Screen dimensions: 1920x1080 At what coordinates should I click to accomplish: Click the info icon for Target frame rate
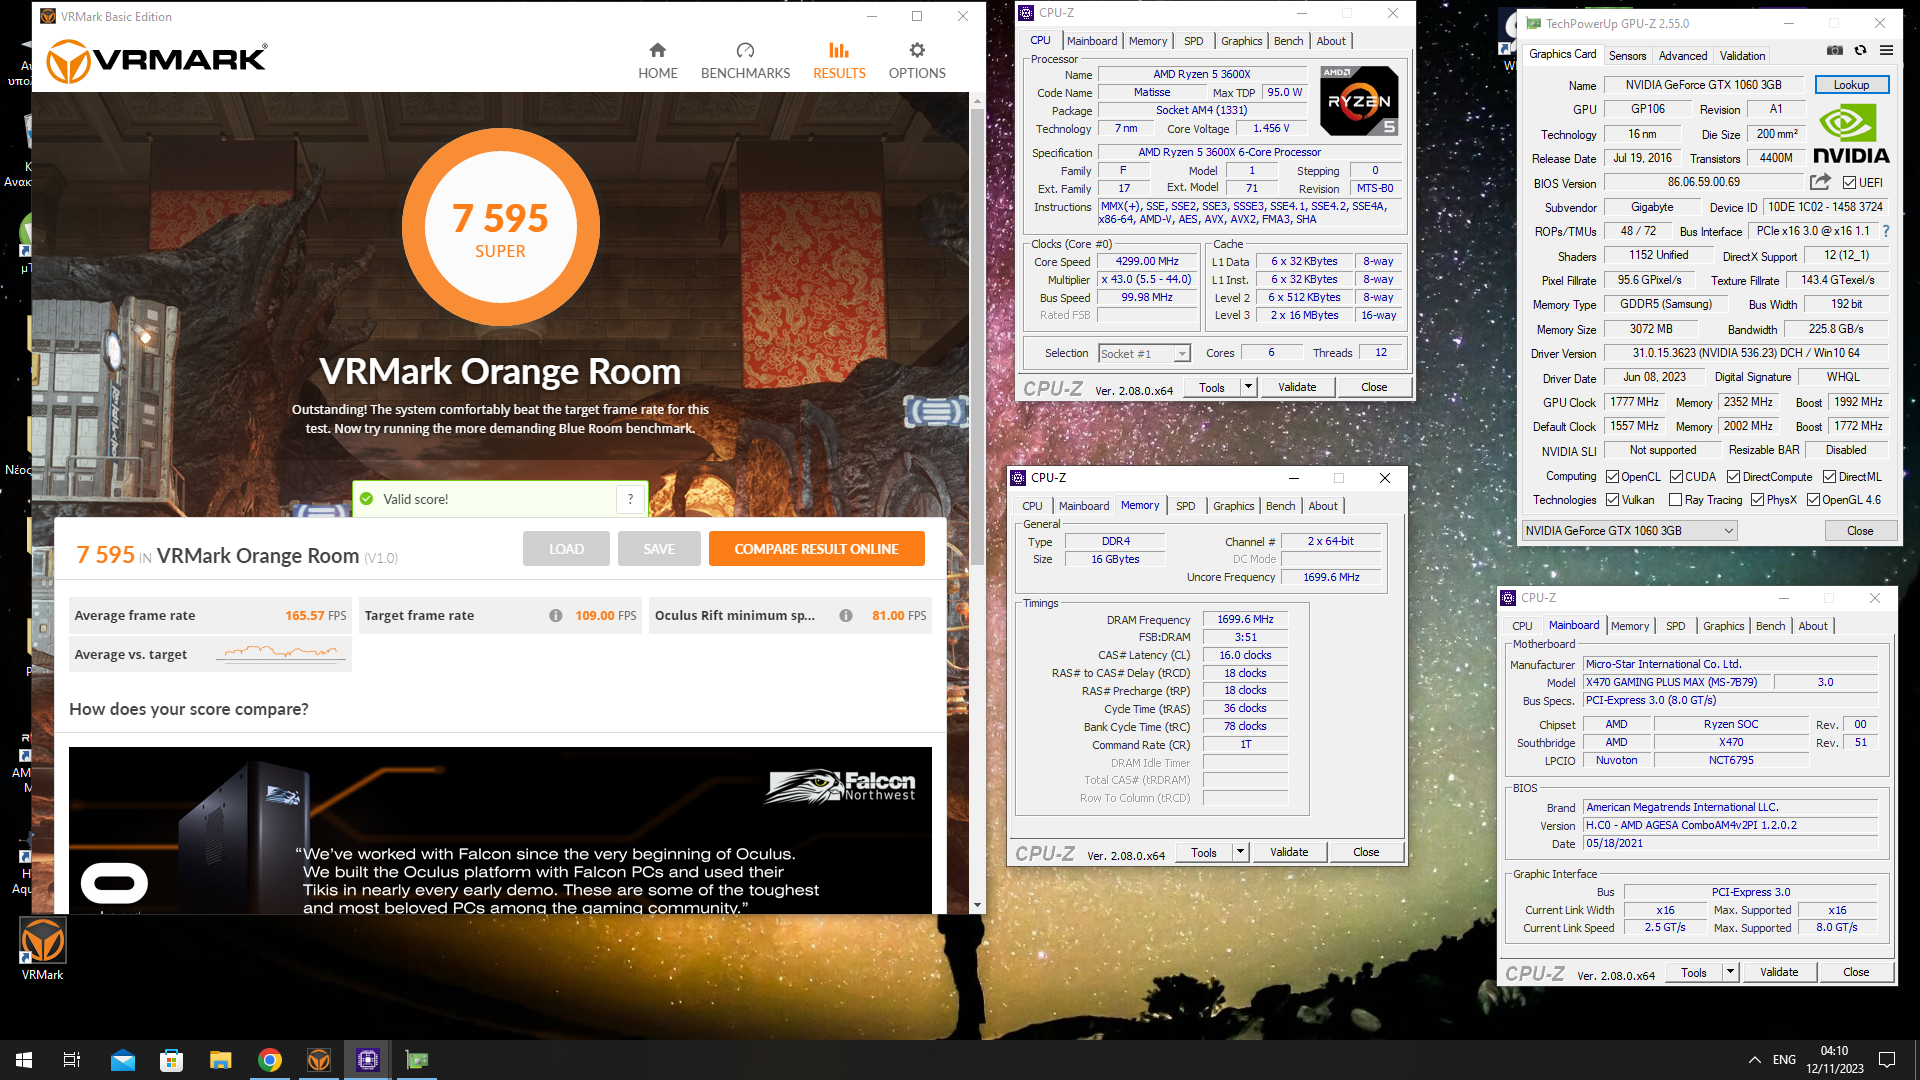555,616
